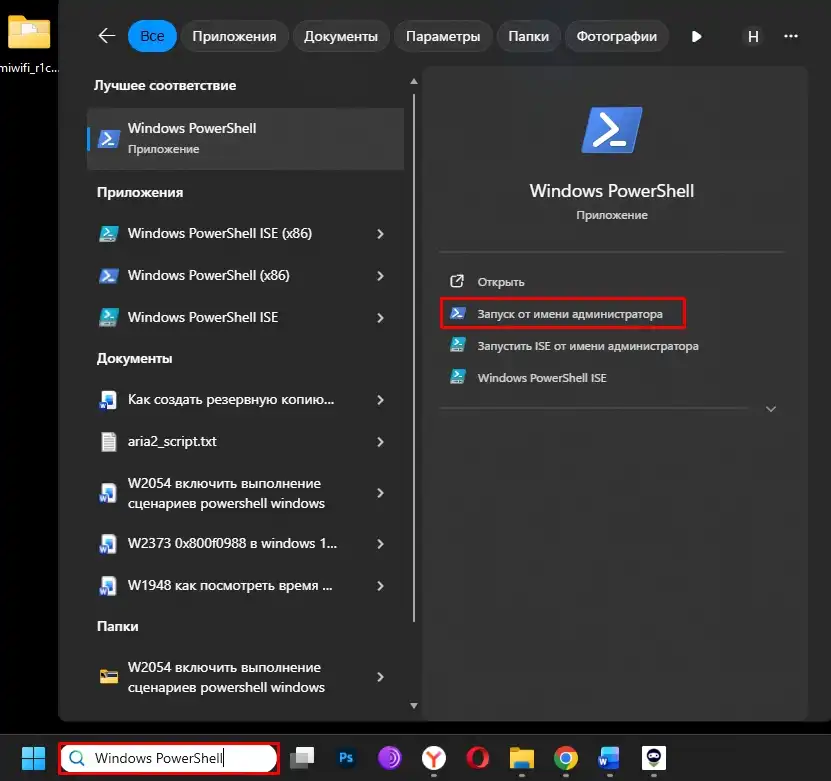Open Microsoft Word from the taskbar
Screen dimensions: 831x781
(609, 758)
